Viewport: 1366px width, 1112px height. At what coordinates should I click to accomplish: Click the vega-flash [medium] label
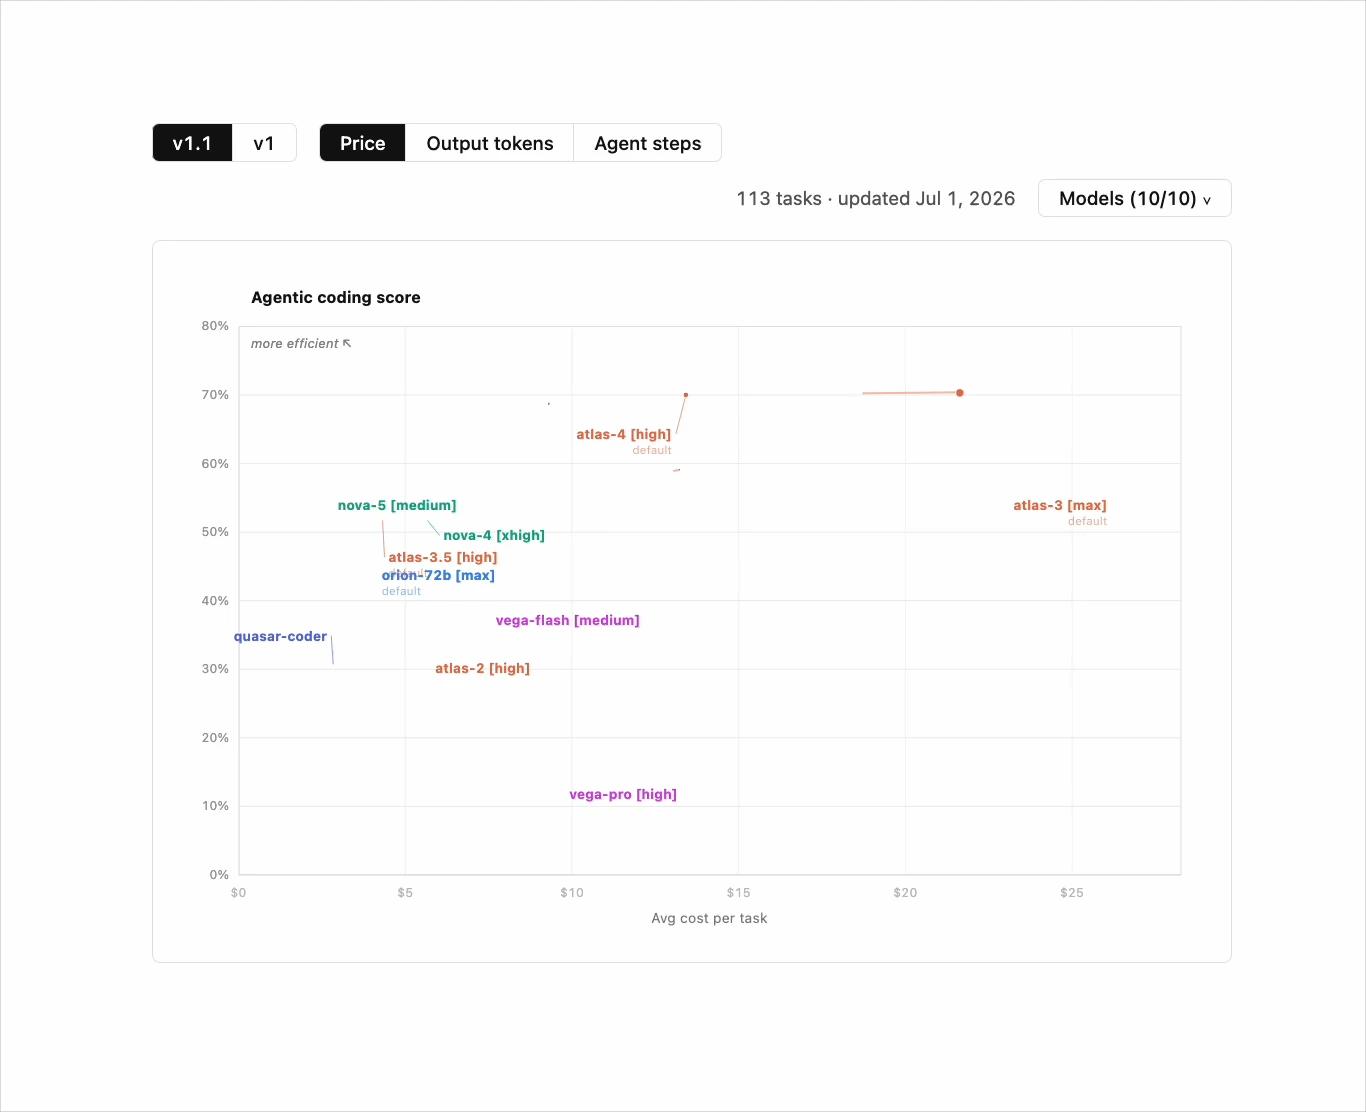pyautogui.click(x=567, y=620)
